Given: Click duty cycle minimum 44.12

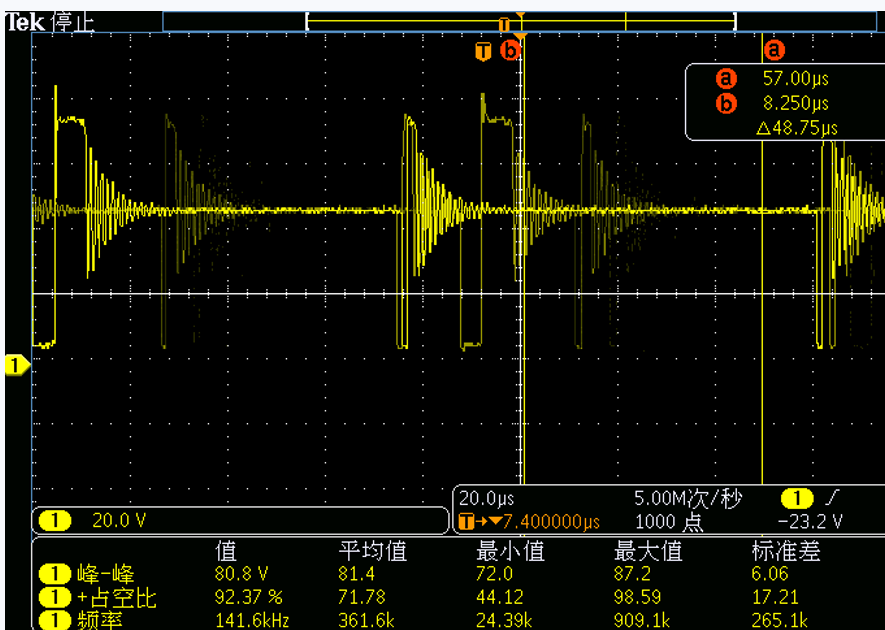Looking at the screenshot, I should [500, 597].
